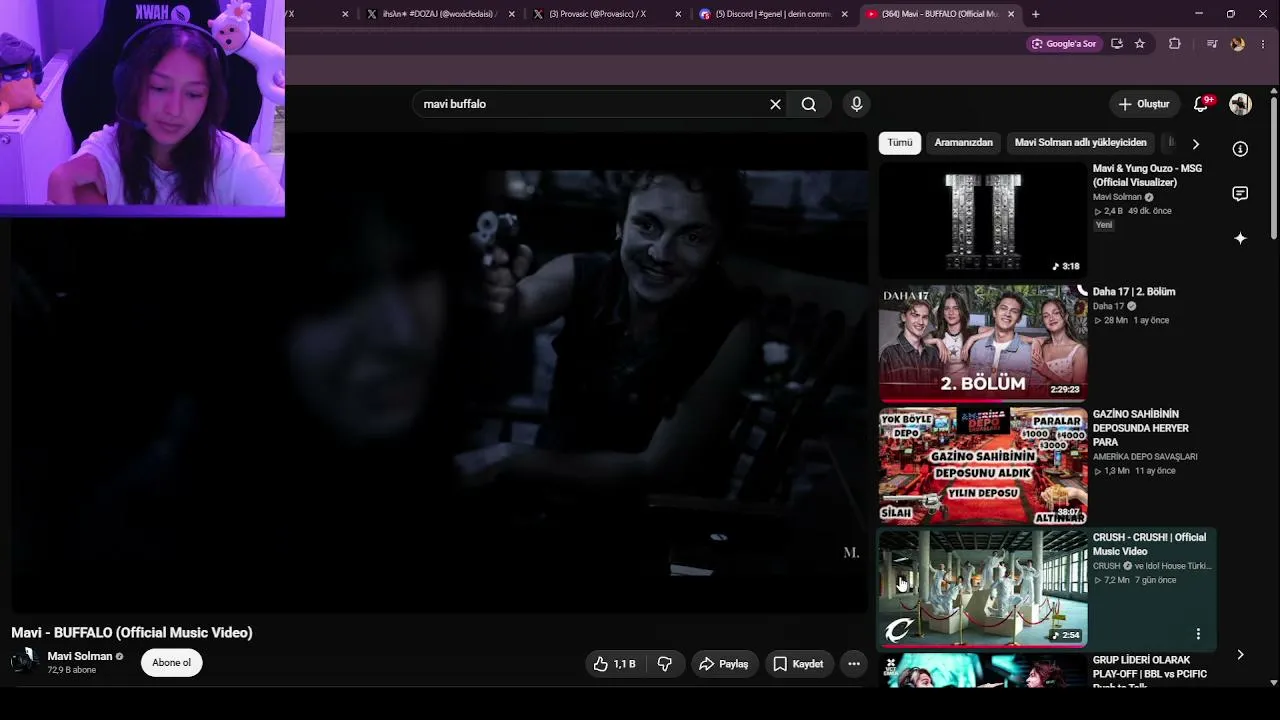Like the BUFFALO video
Screen dimensions: 1280x720
(615, 664)
